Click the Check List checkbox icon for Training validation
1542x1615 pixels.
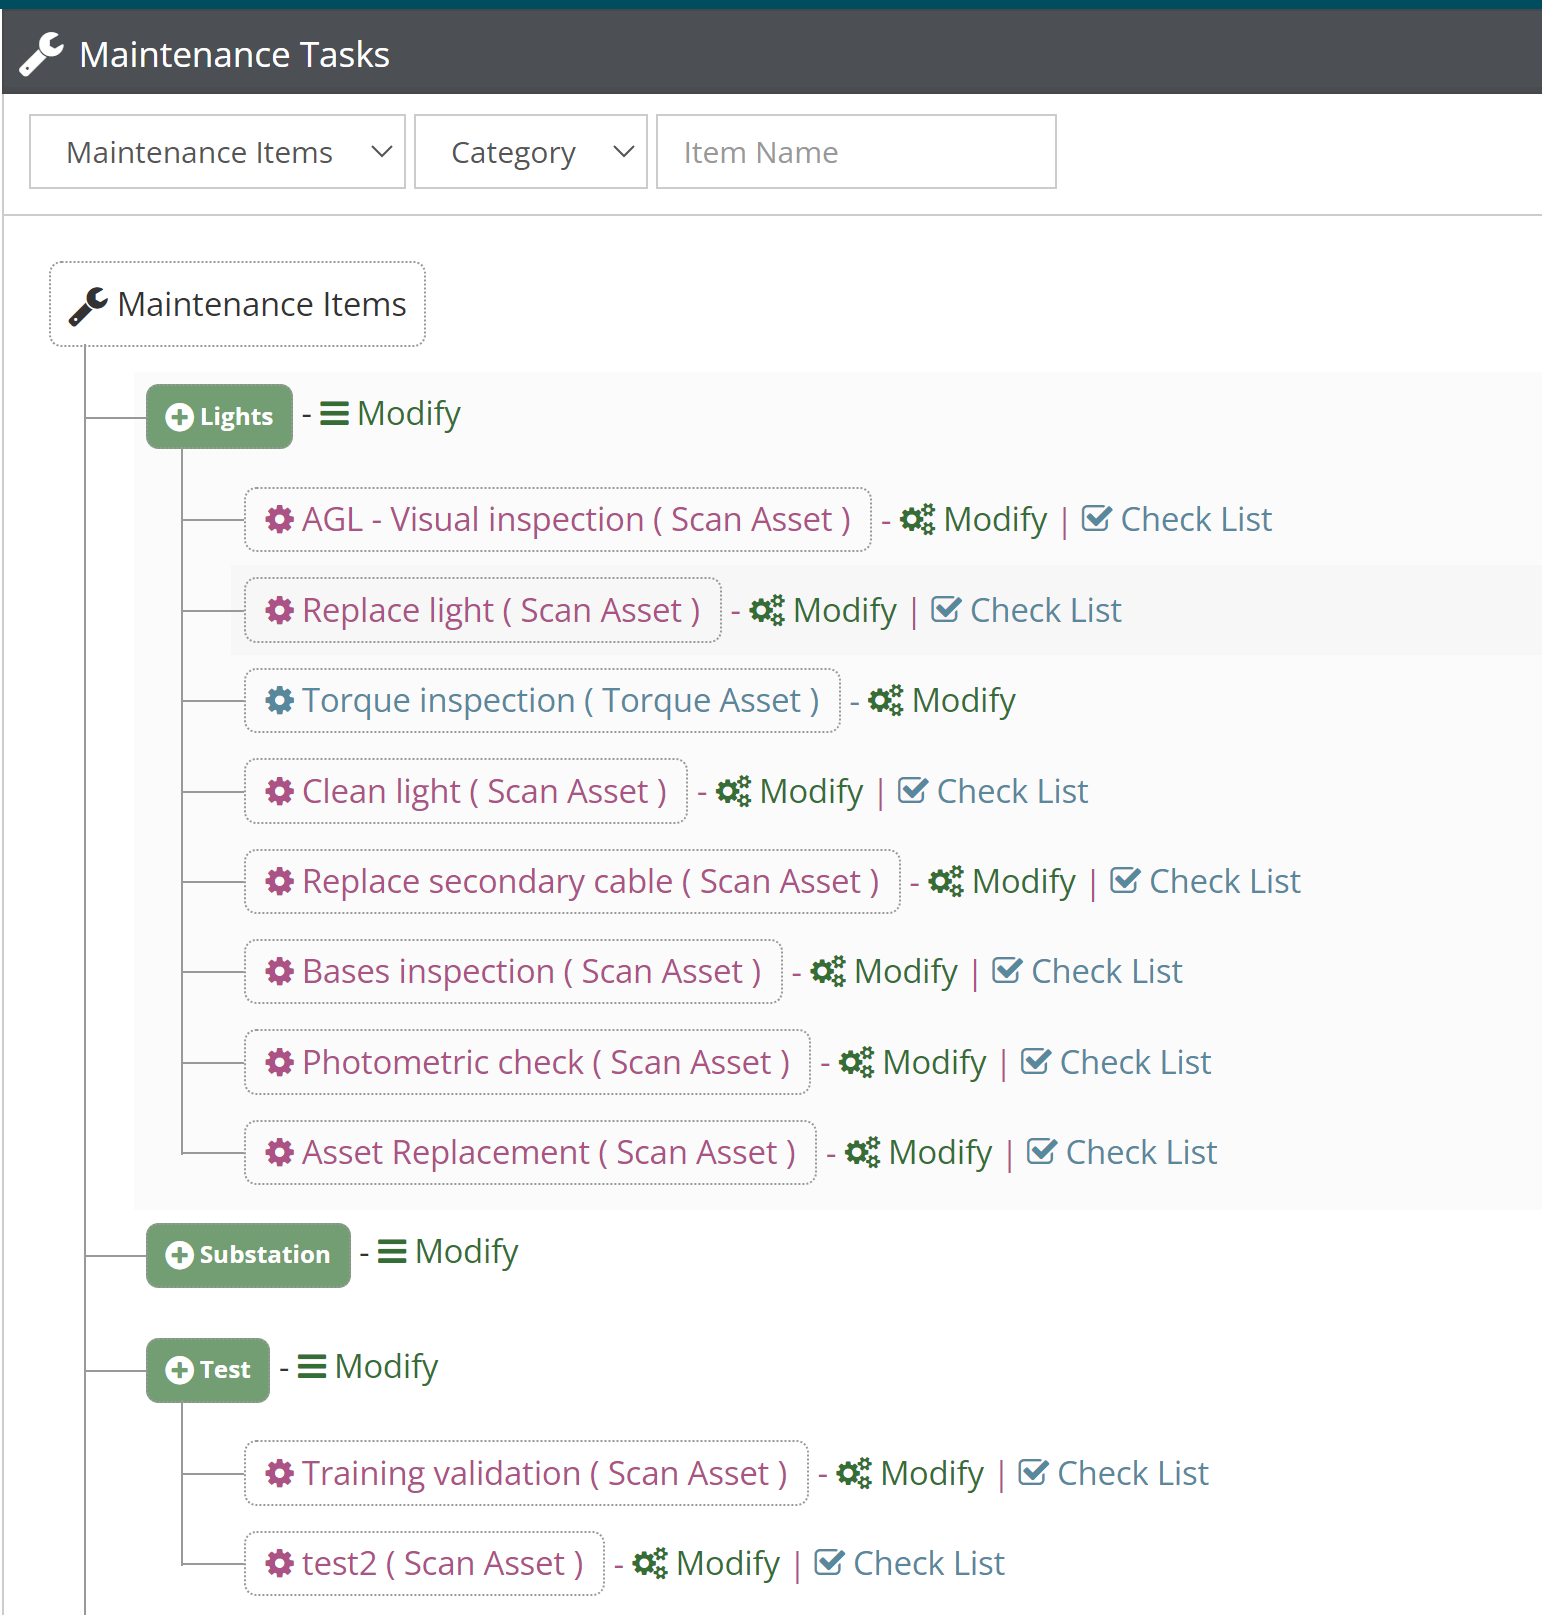1033,1473
